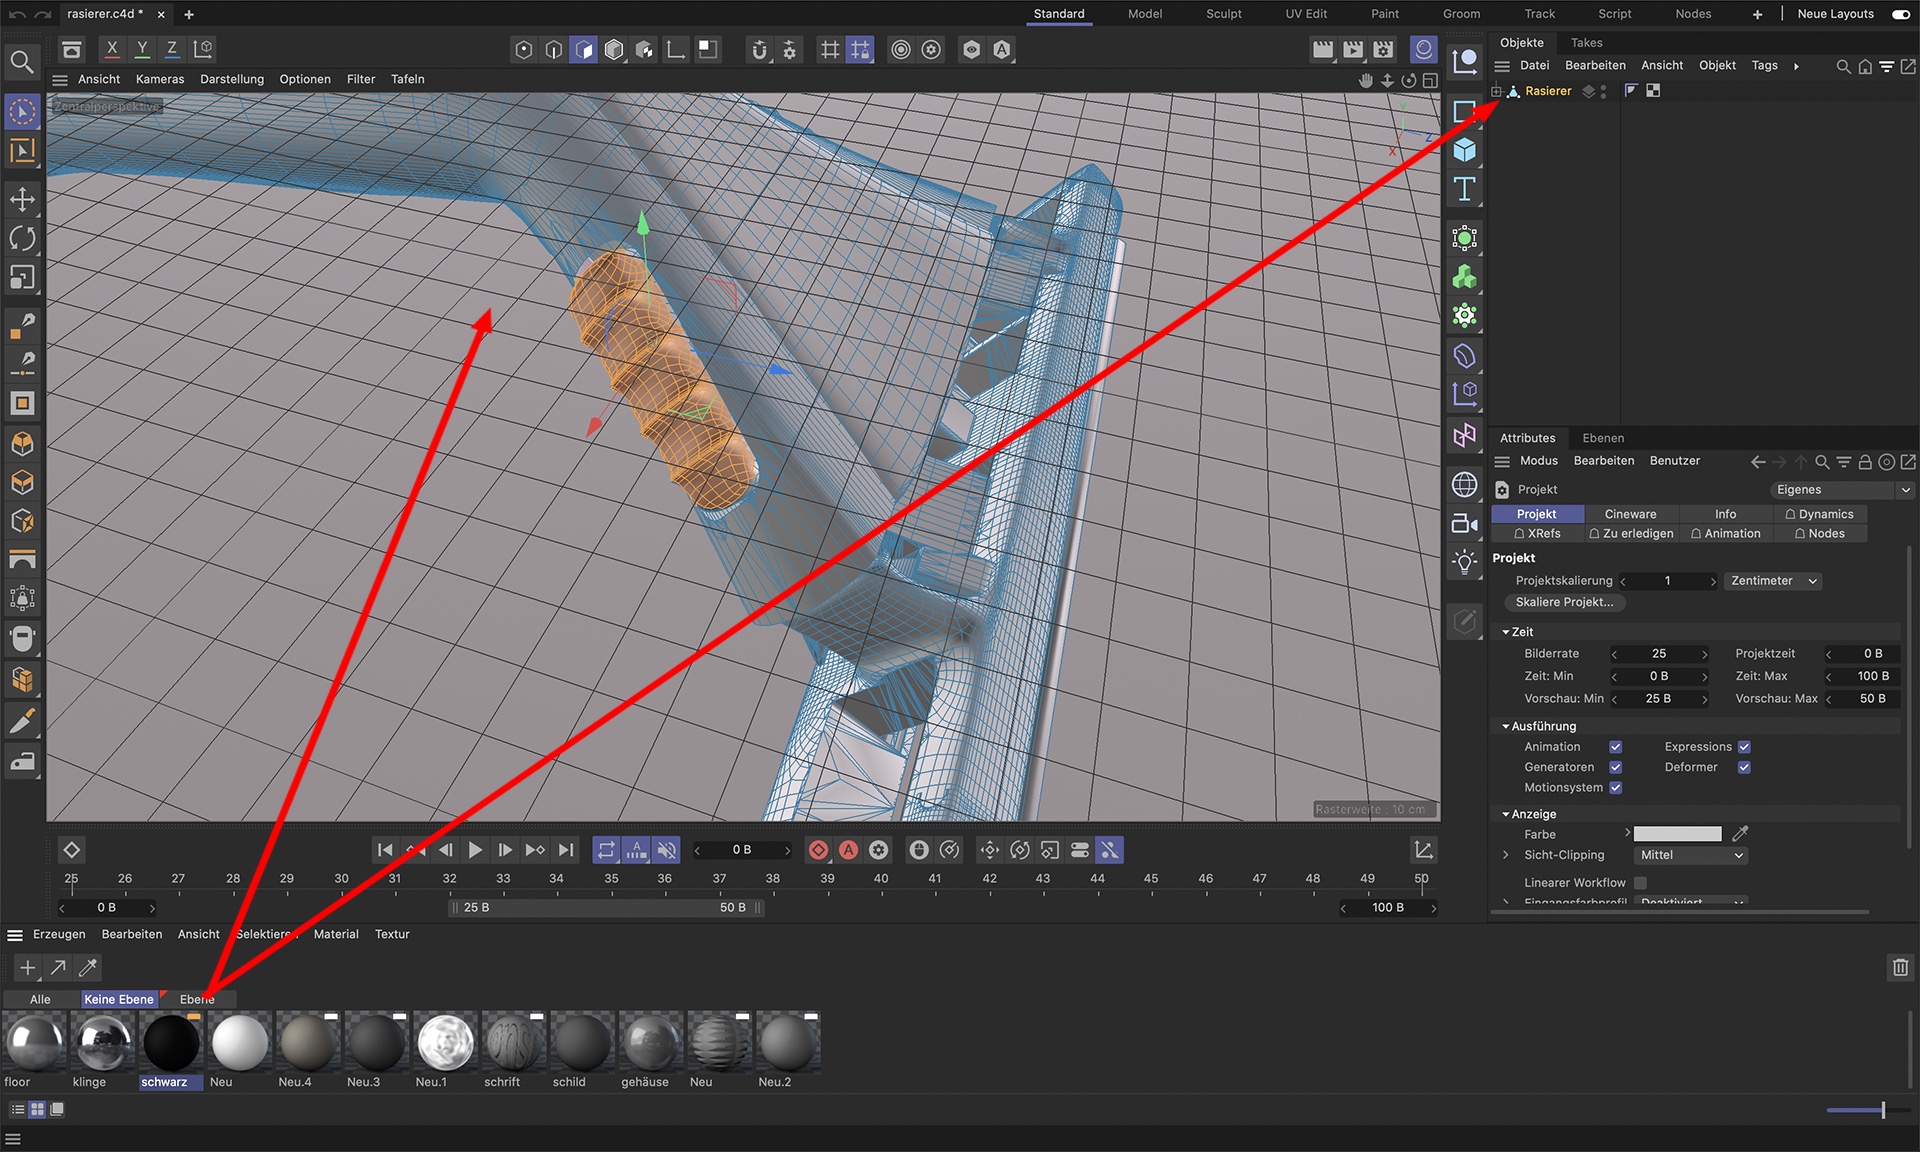
Task: Add a Light object
Action: (x=1464, y=561)
